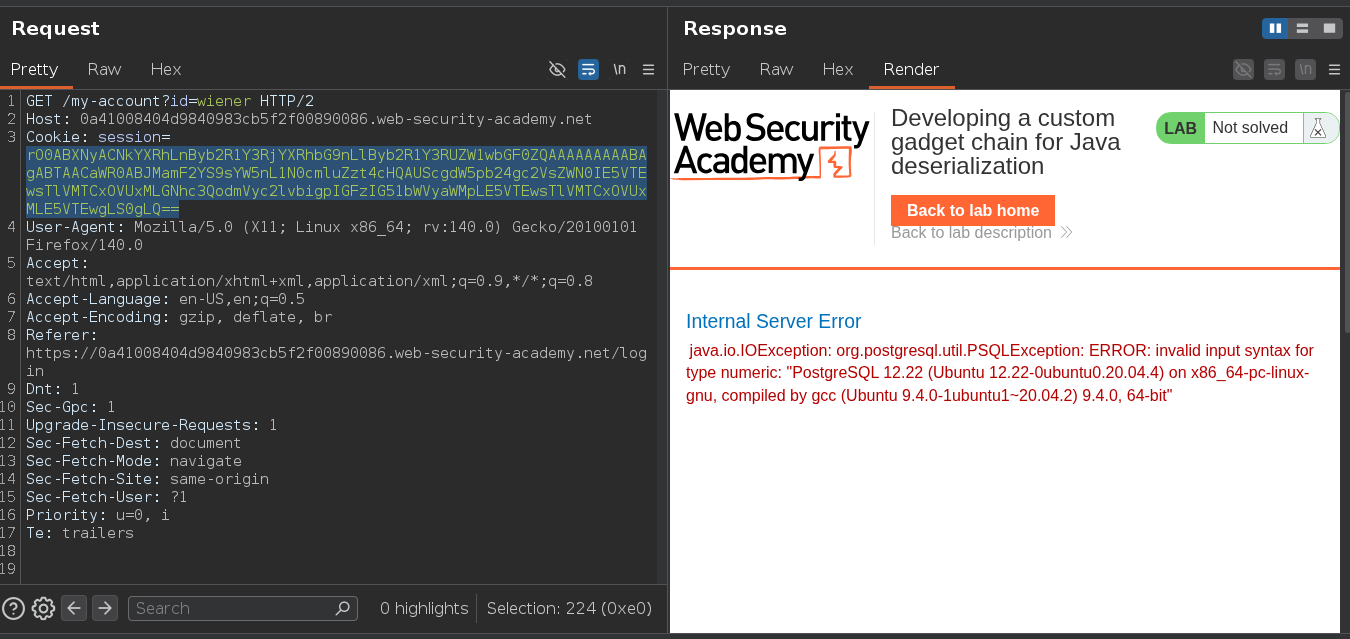Click the Priority header line
Viewport: 1350px width, 639px height.
(98, 515)
